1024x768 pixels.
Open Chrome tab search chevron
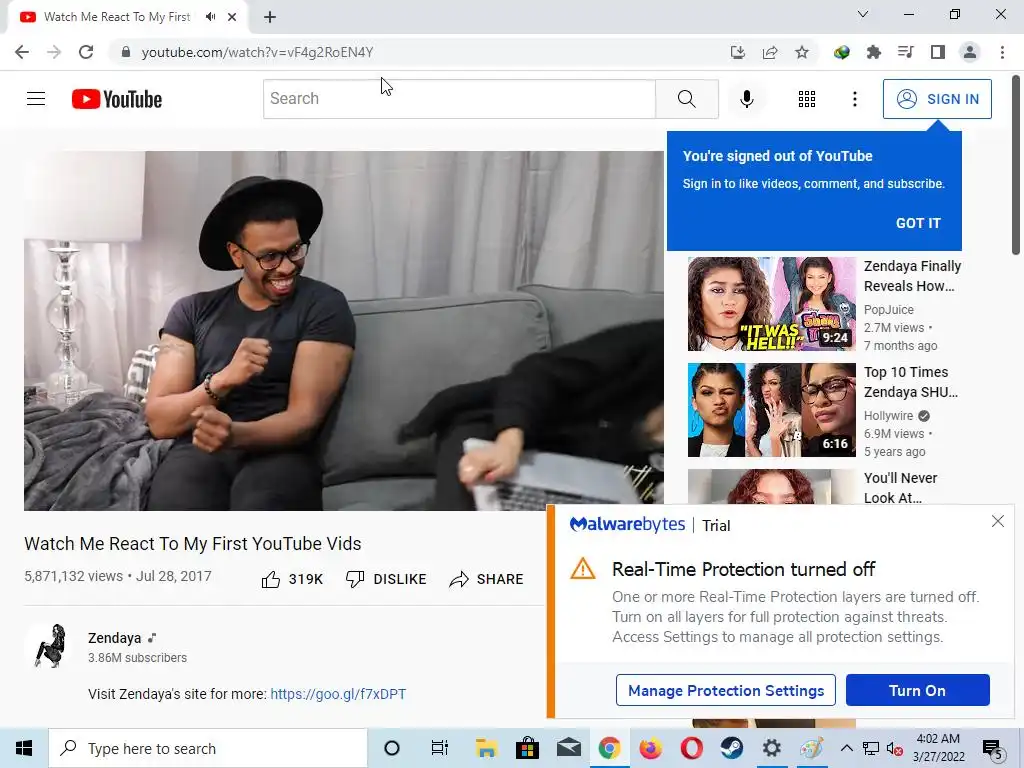point(863,14)
